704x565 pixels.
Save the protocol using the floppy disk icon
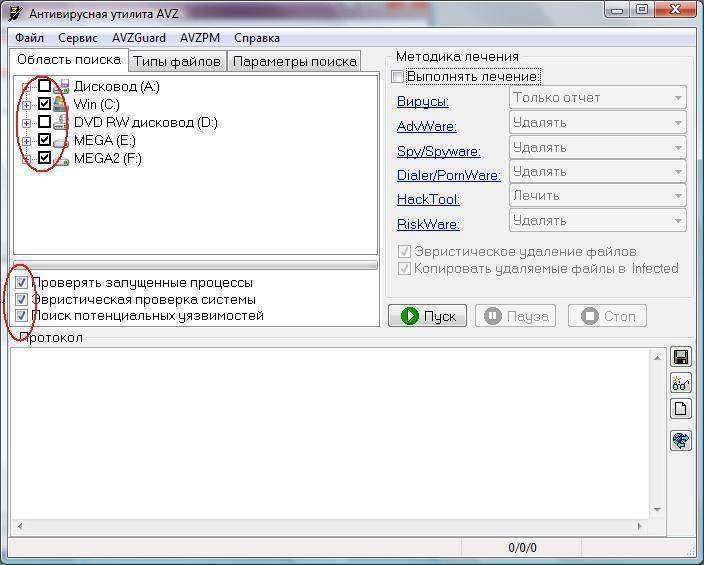(x=681, y=357)
